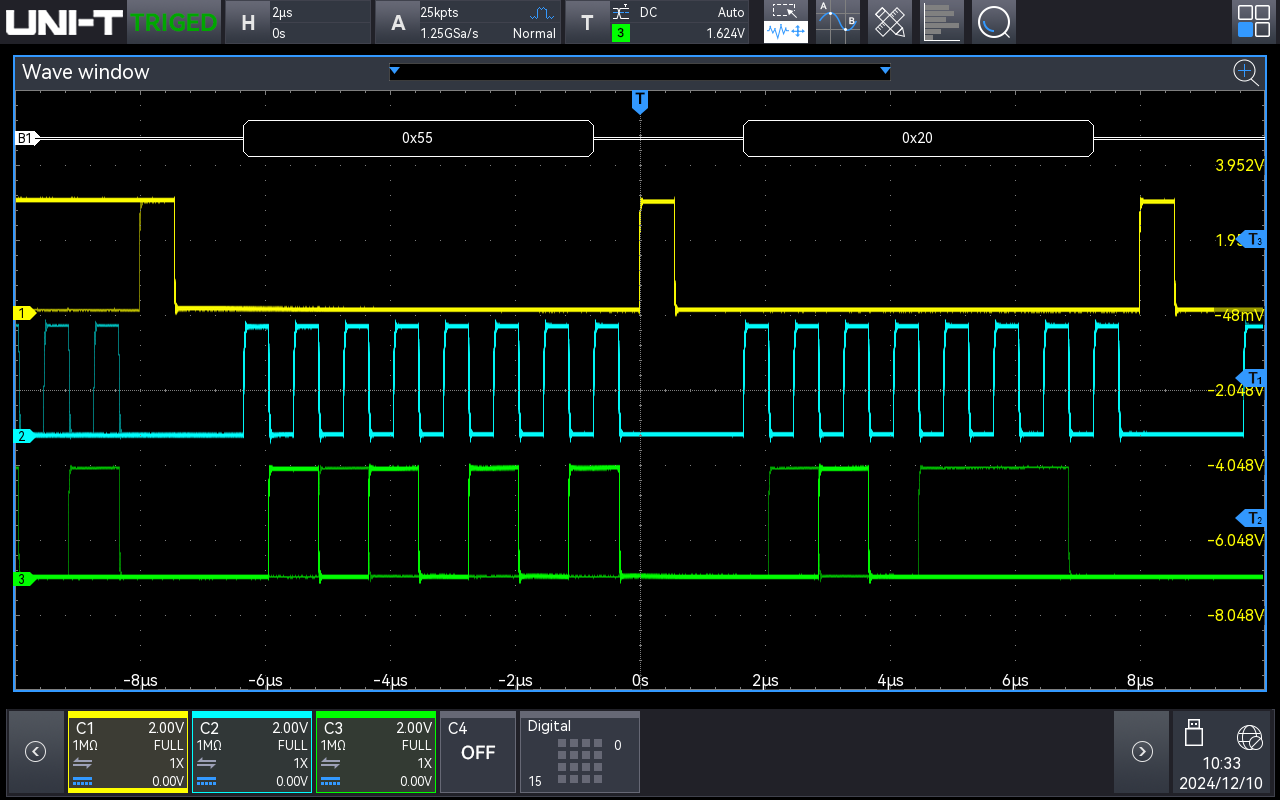Click the pencil-ruler measure tool icon

[x=890, y=22]
